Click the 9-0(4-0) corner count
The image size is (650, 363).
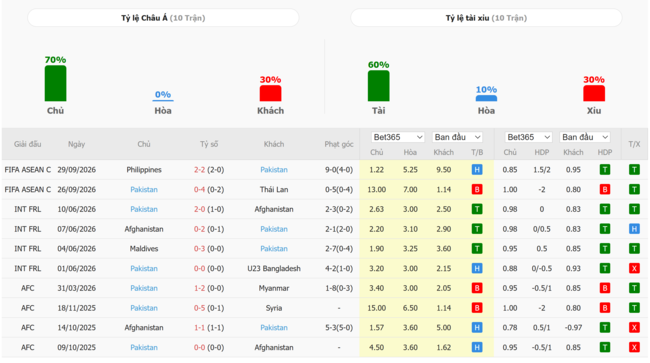339,169
